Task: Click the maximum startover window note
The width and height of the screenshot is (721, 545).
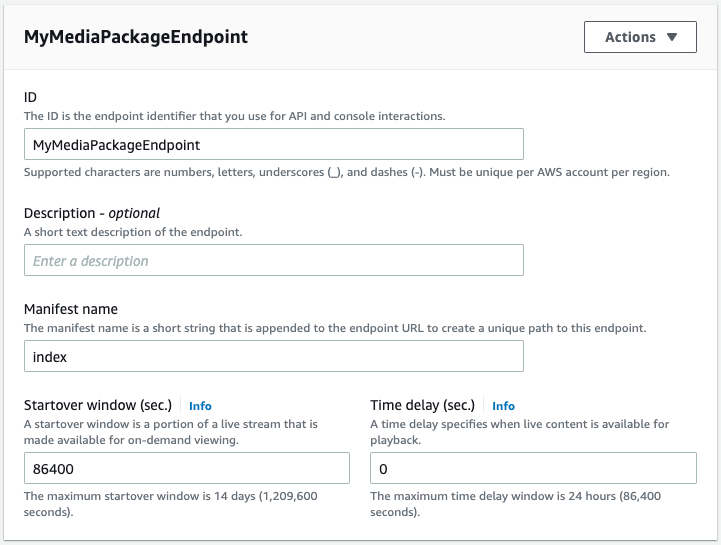Action: [x=171, y=504]
